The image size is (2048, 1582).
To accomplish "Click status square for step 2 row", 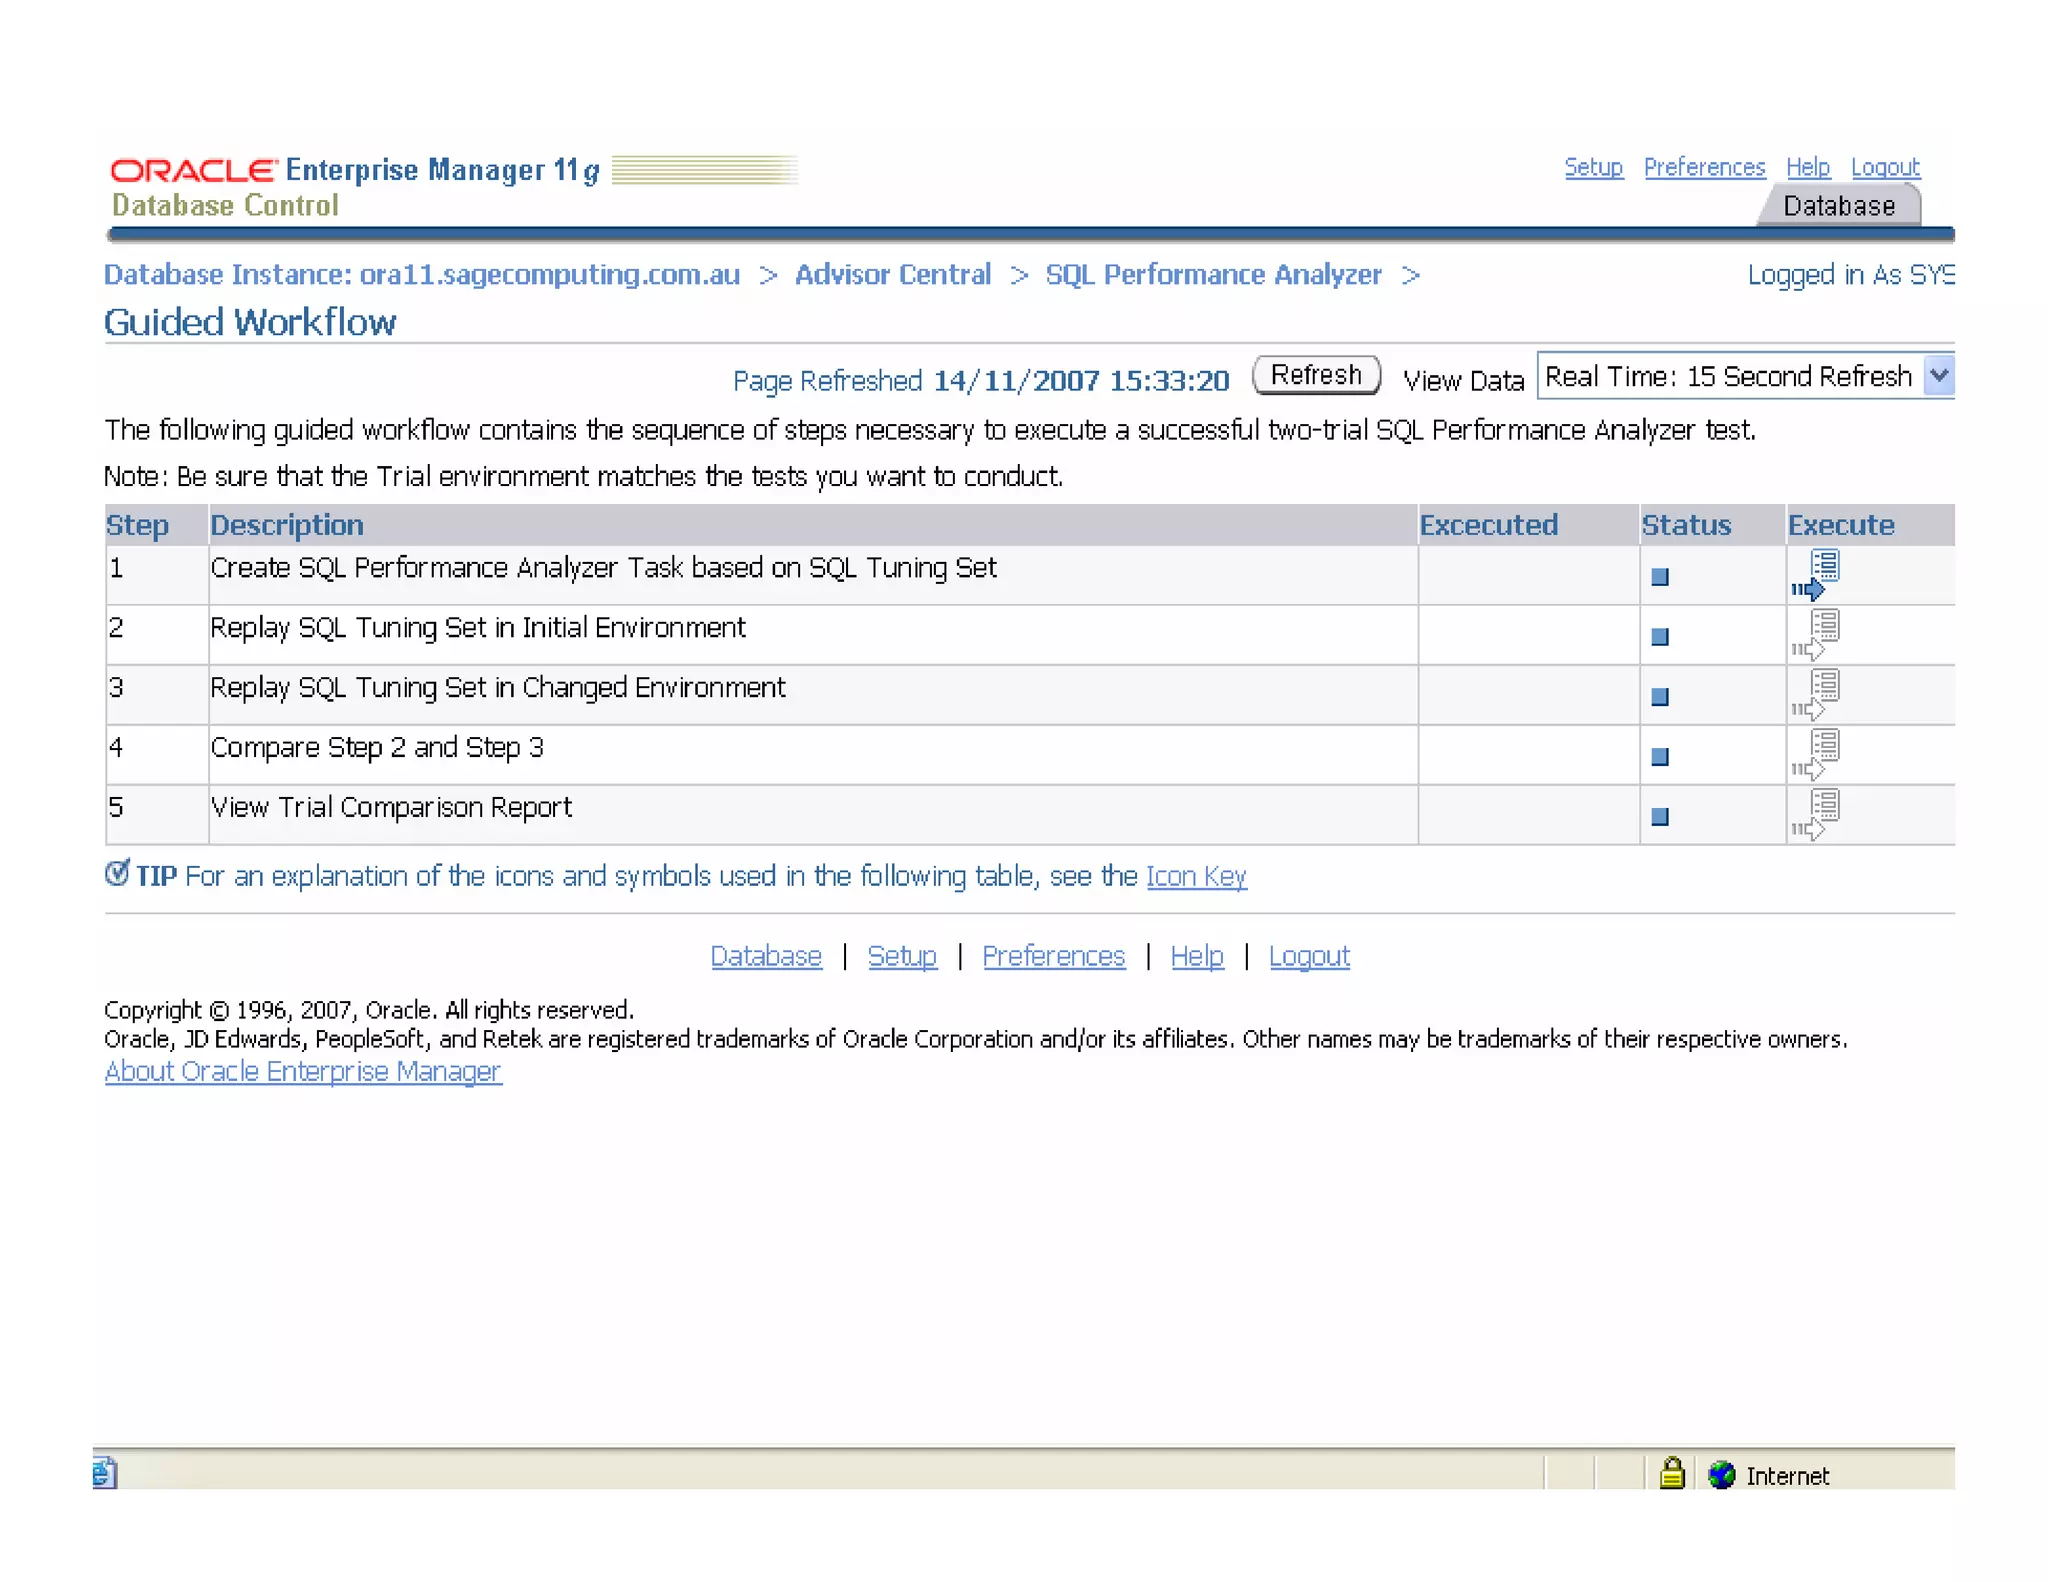I will click(x=1660, y=637).
